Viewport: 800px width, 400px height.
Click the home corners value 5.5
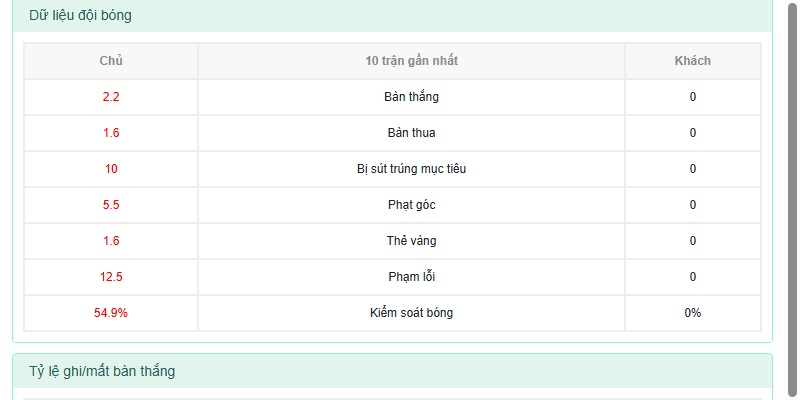pyautogui.click(x=111, y=205)
